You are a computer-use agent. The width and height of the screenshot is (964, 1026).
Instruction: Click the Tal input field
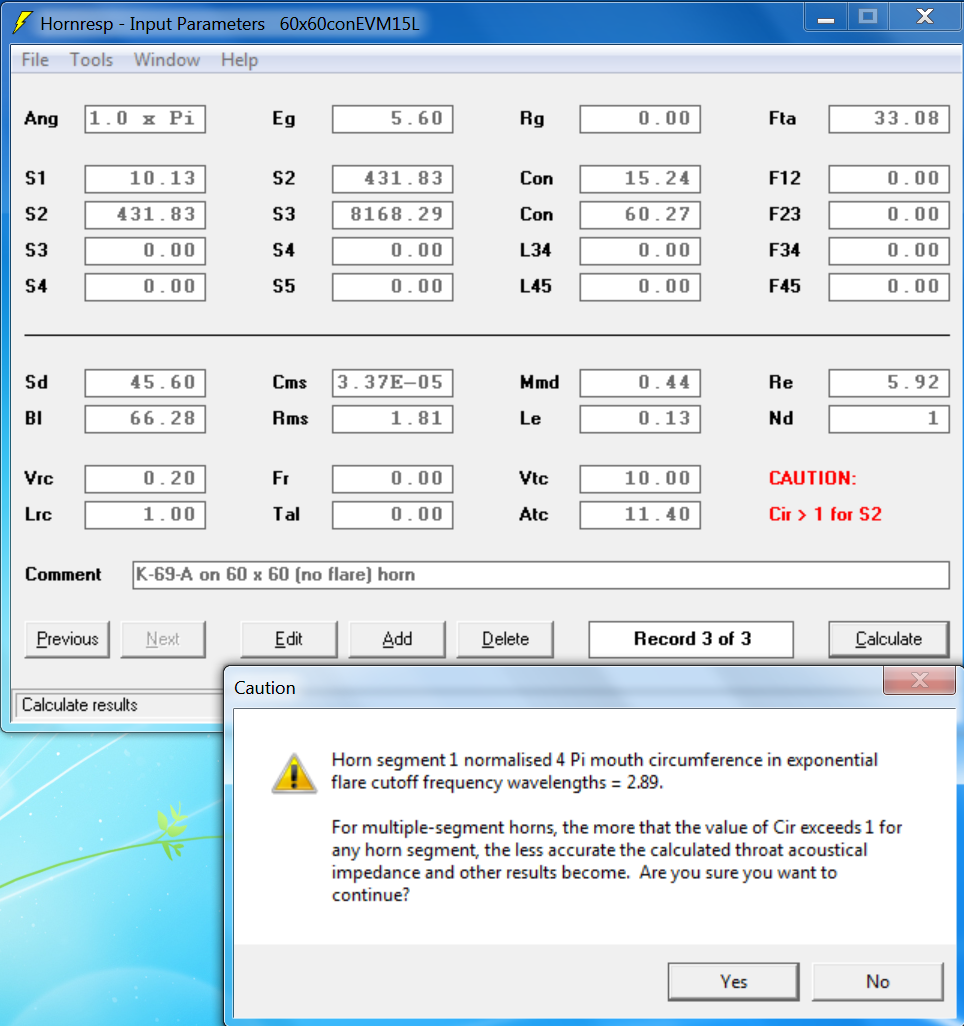(x=393, y=515)
